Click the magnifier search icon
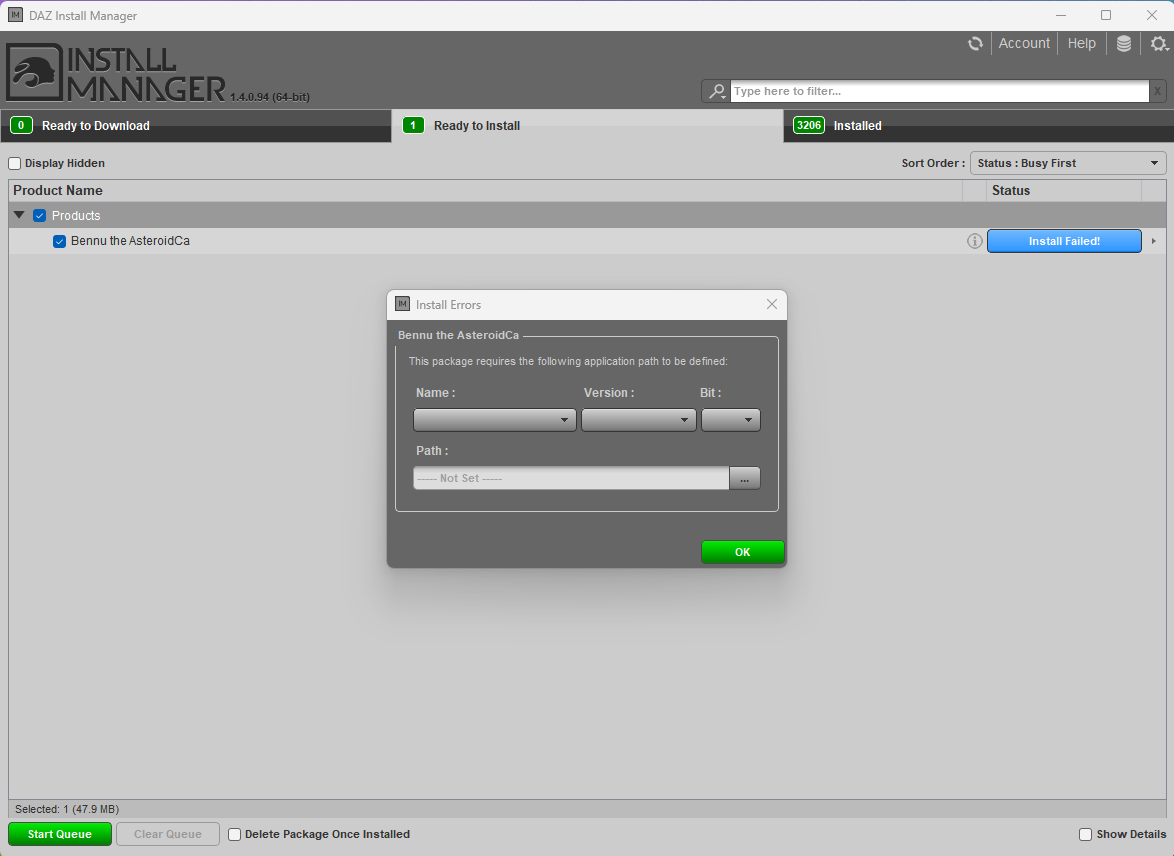 coord(717,91)
